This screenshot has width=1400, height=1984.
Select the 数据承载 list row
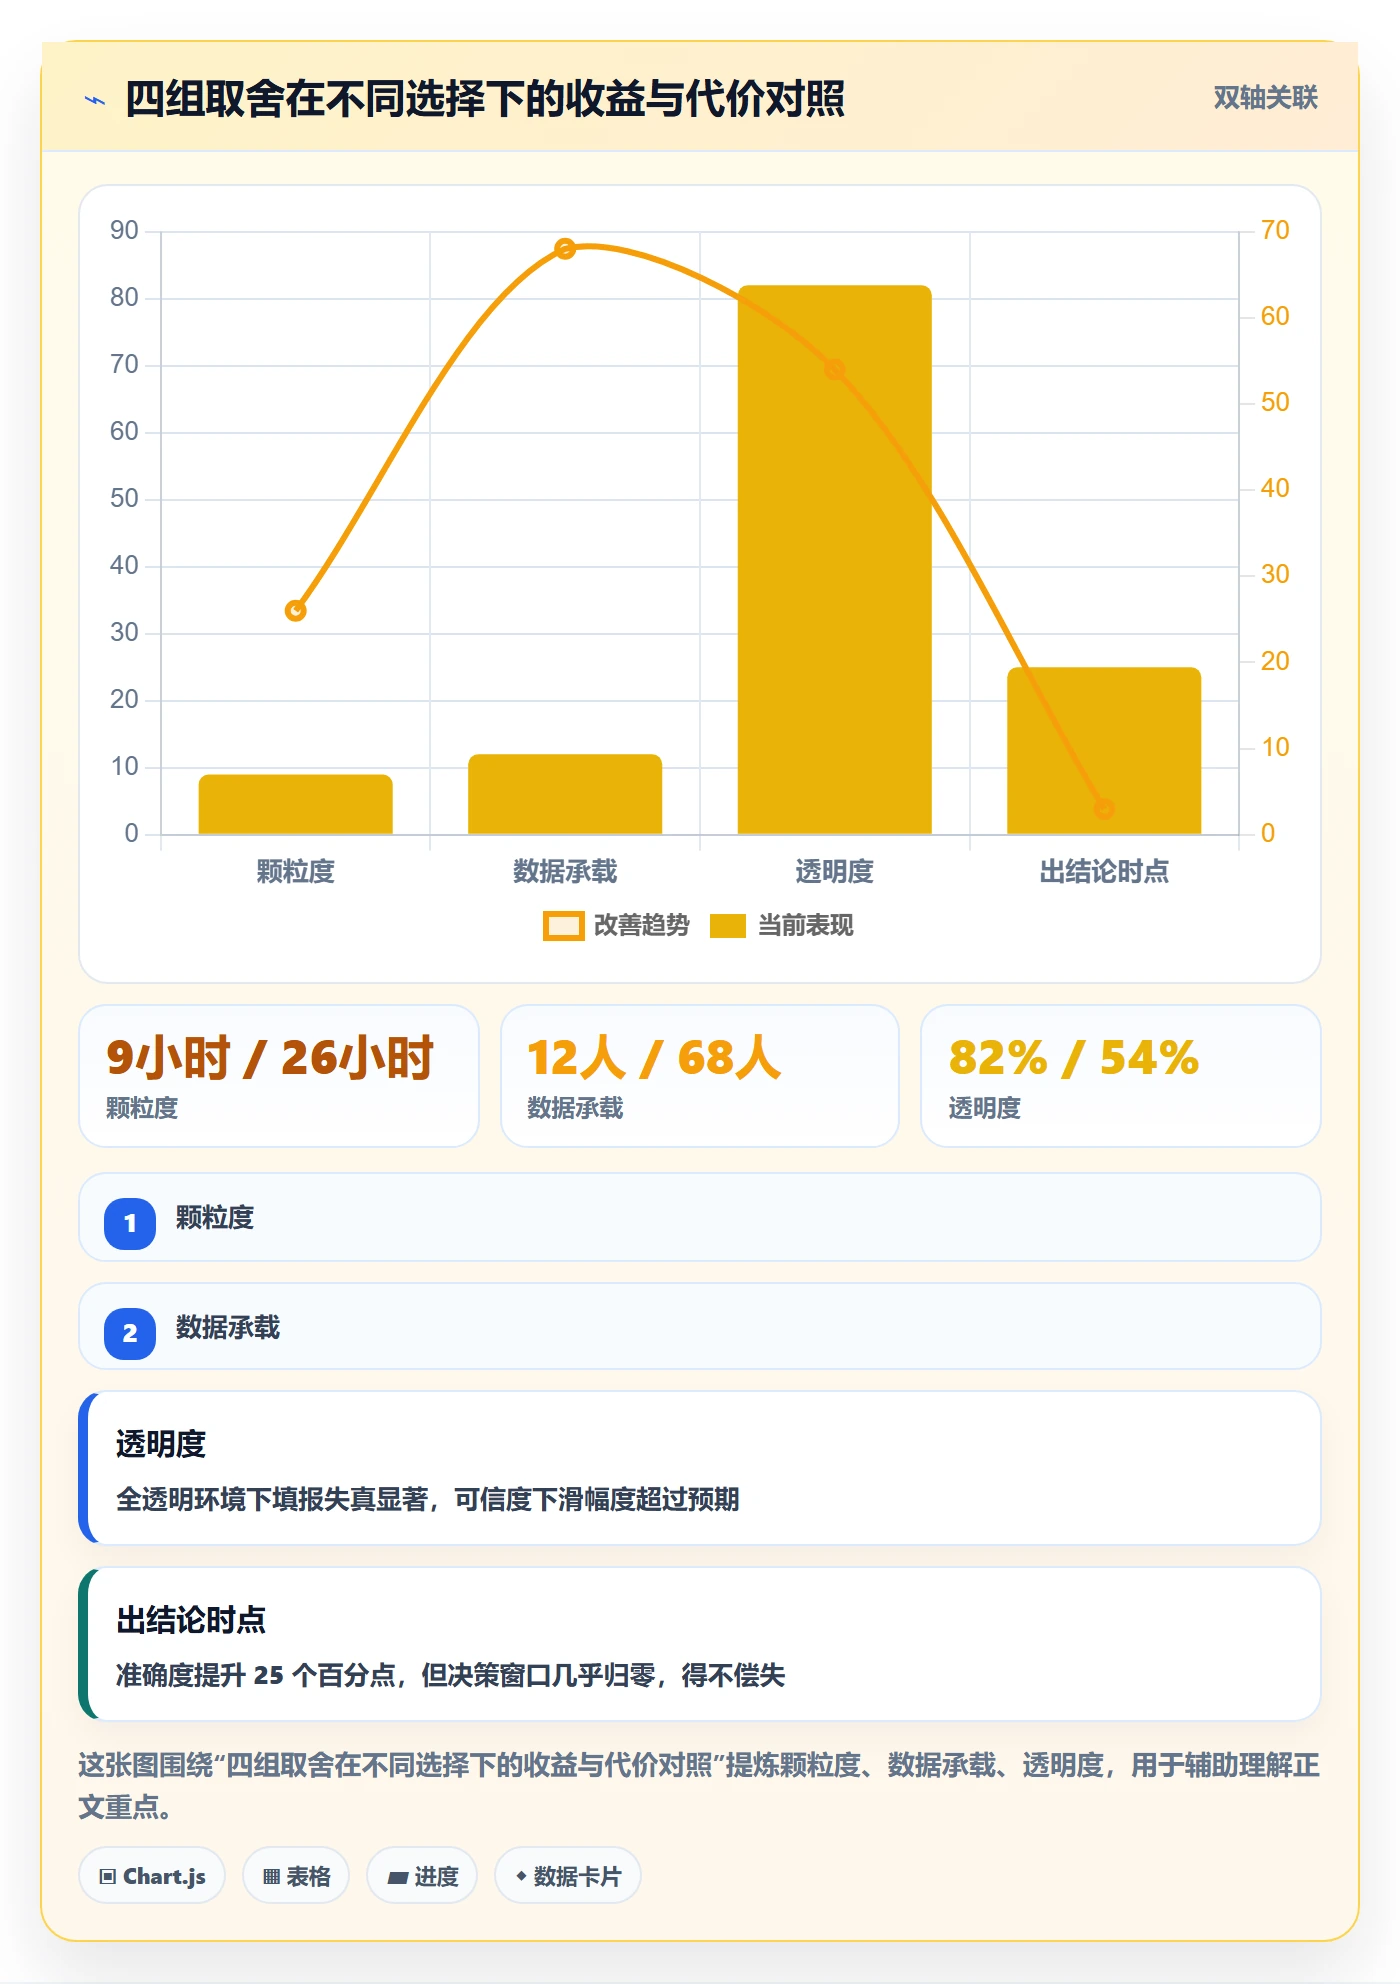click(x=700, y=1327)
